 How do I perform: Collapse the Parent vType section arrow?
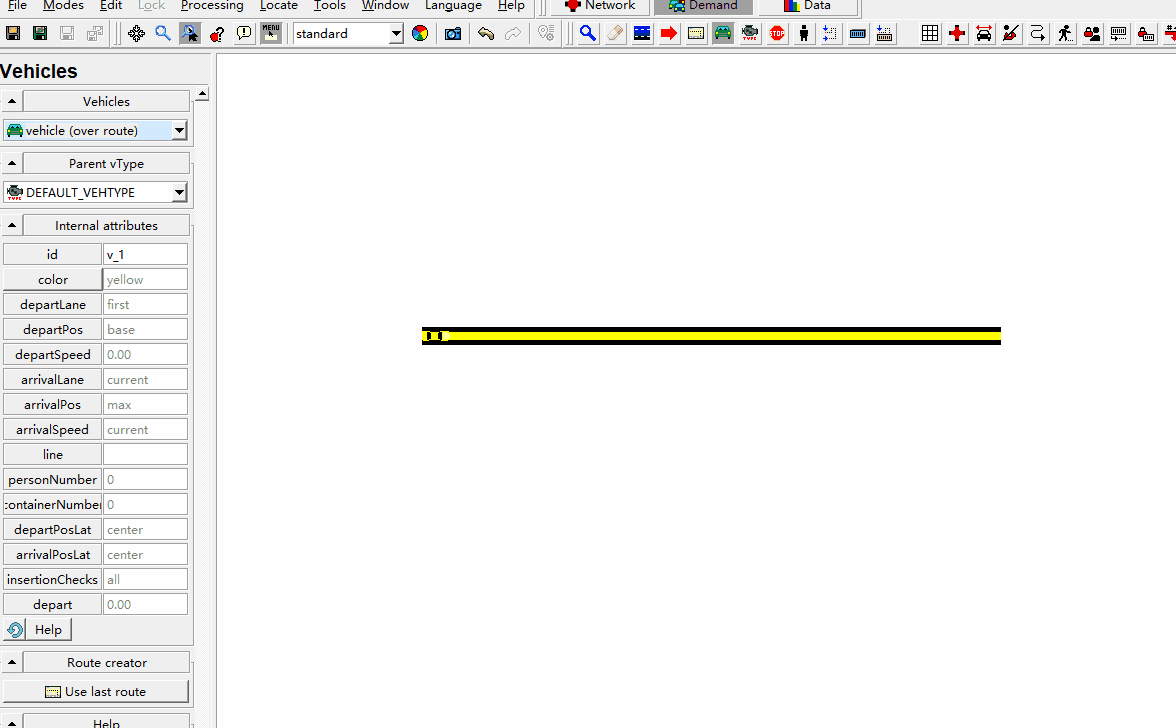pos(12,163)
